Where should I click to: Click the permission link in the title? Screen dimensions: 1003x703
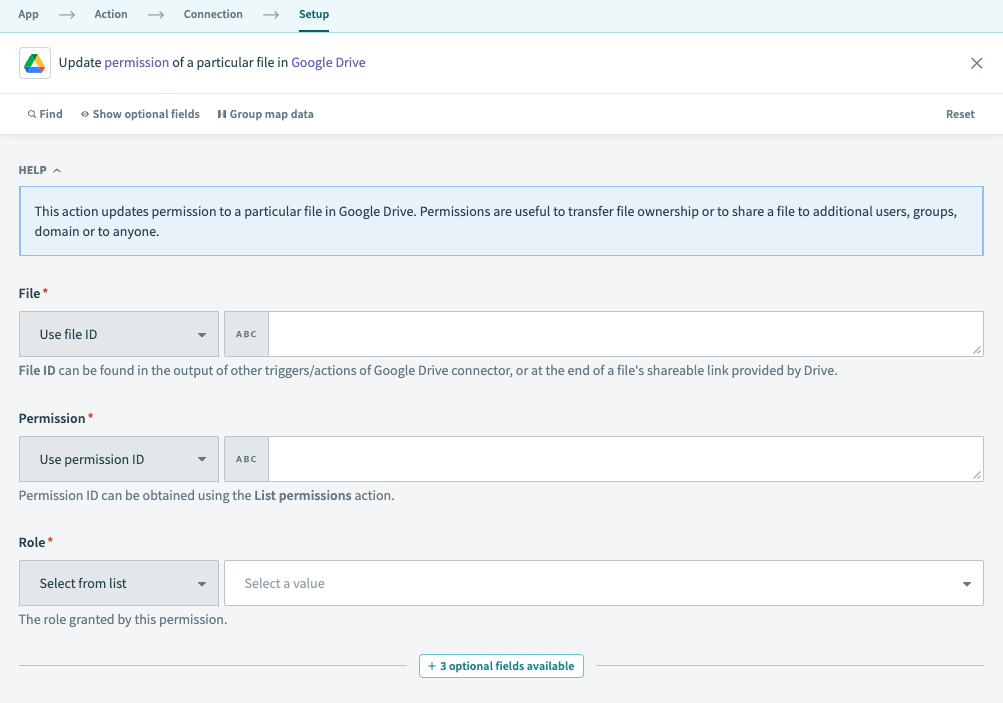coord(137,63)
